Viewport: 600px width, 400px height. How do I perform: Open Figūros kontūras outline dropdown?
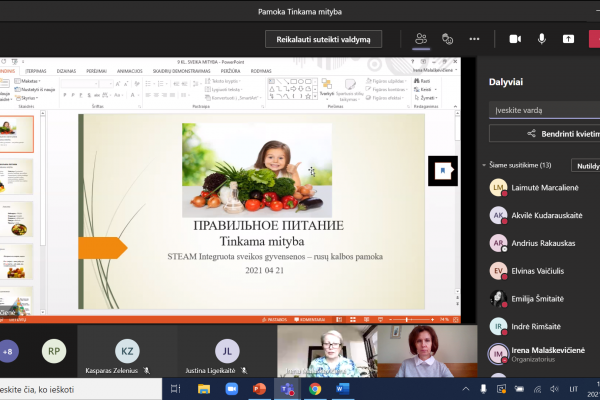pyautogui.click(x=386, y=90)
